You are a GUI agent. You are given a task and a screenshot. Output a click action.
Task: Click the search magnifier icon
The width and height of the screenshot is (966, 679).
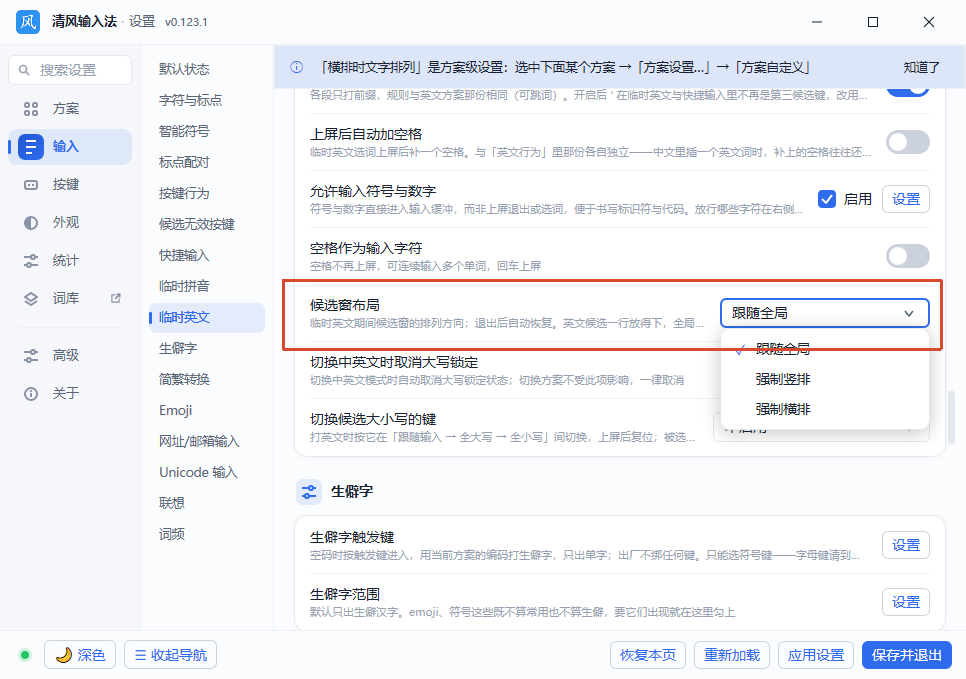pos(24,70)
